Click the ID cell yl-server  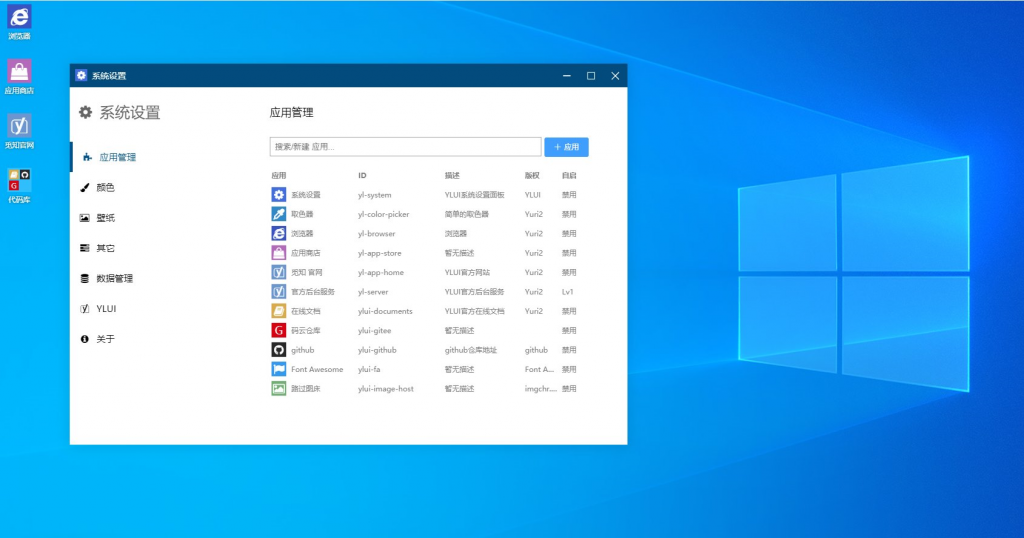[373, 292]
